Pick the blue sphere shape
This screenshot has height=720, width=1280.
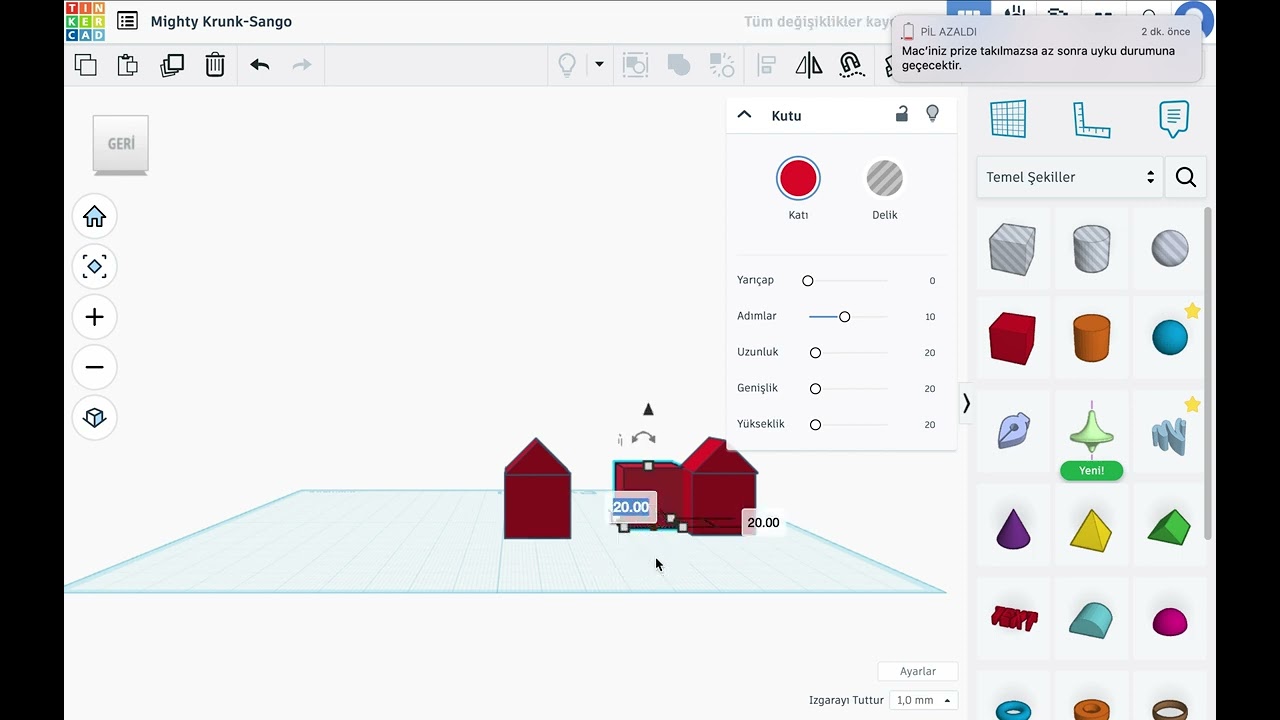(1170, 338)
